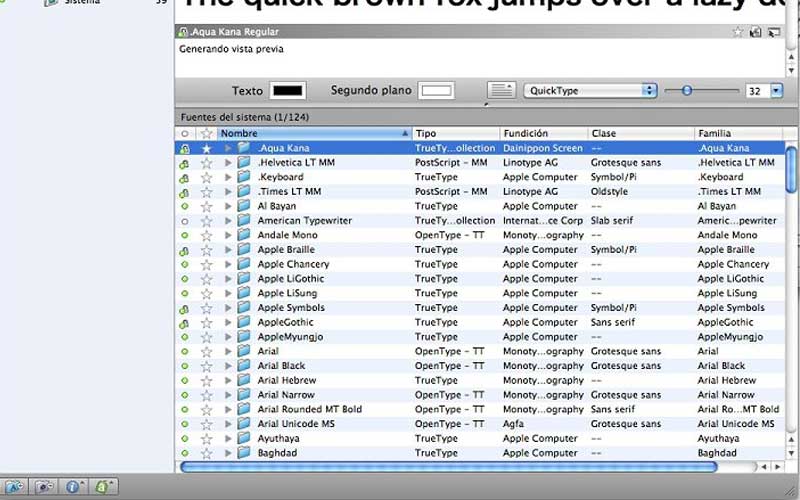Click the Oldstyle class cell
The height and width of the screenshot is (500, 800).
coord(609,192)
